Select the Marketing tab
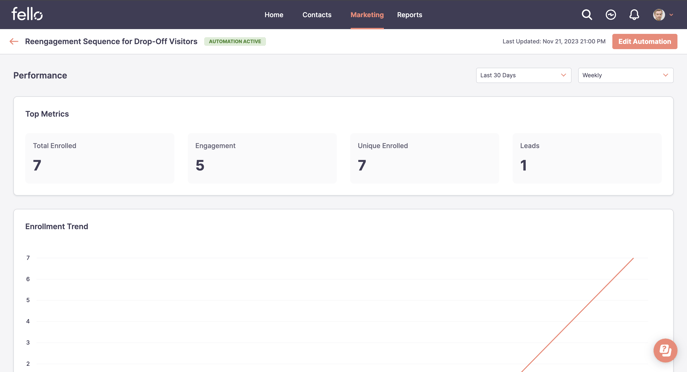 pos(367,15)
